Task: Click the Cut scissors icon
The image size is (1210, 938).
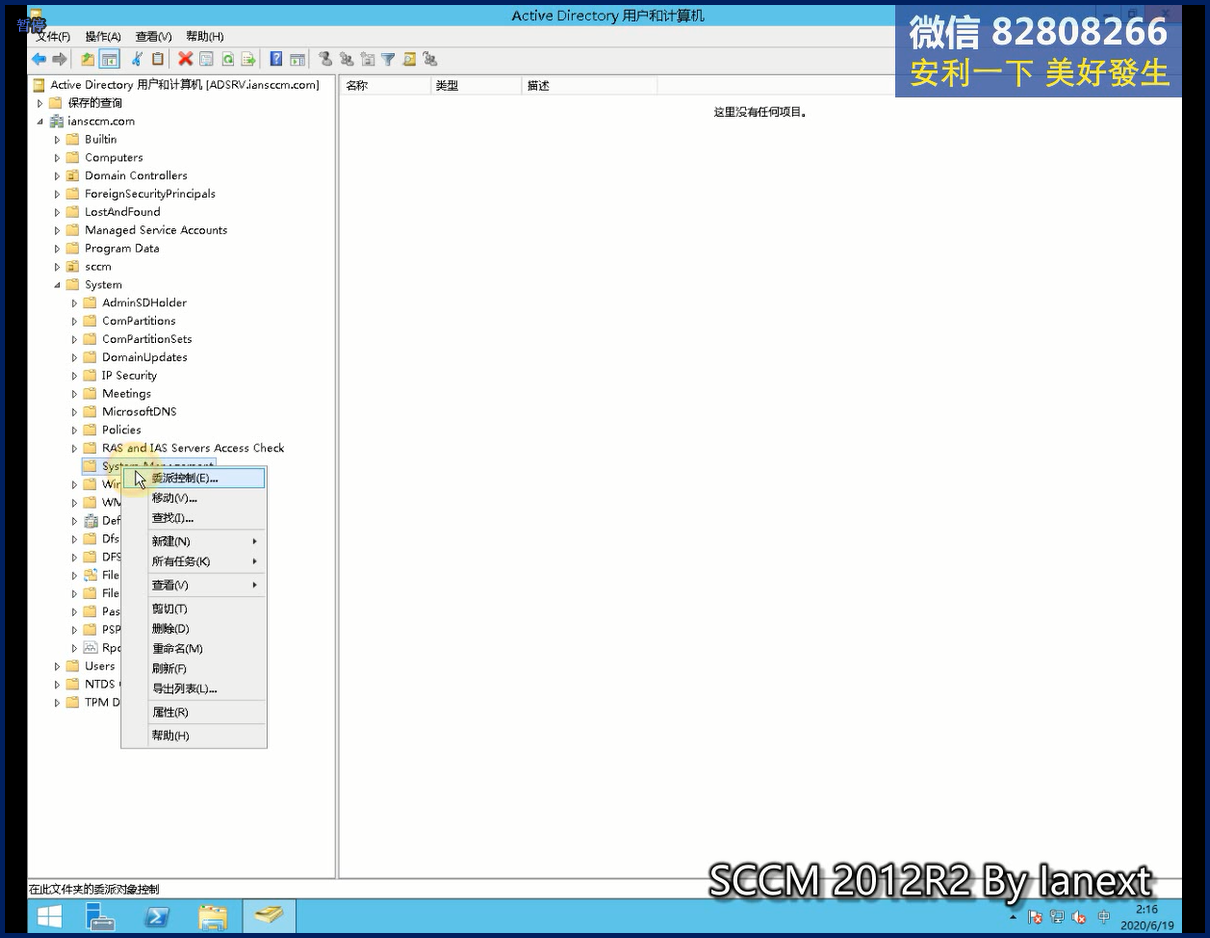Action: (137, 60)
